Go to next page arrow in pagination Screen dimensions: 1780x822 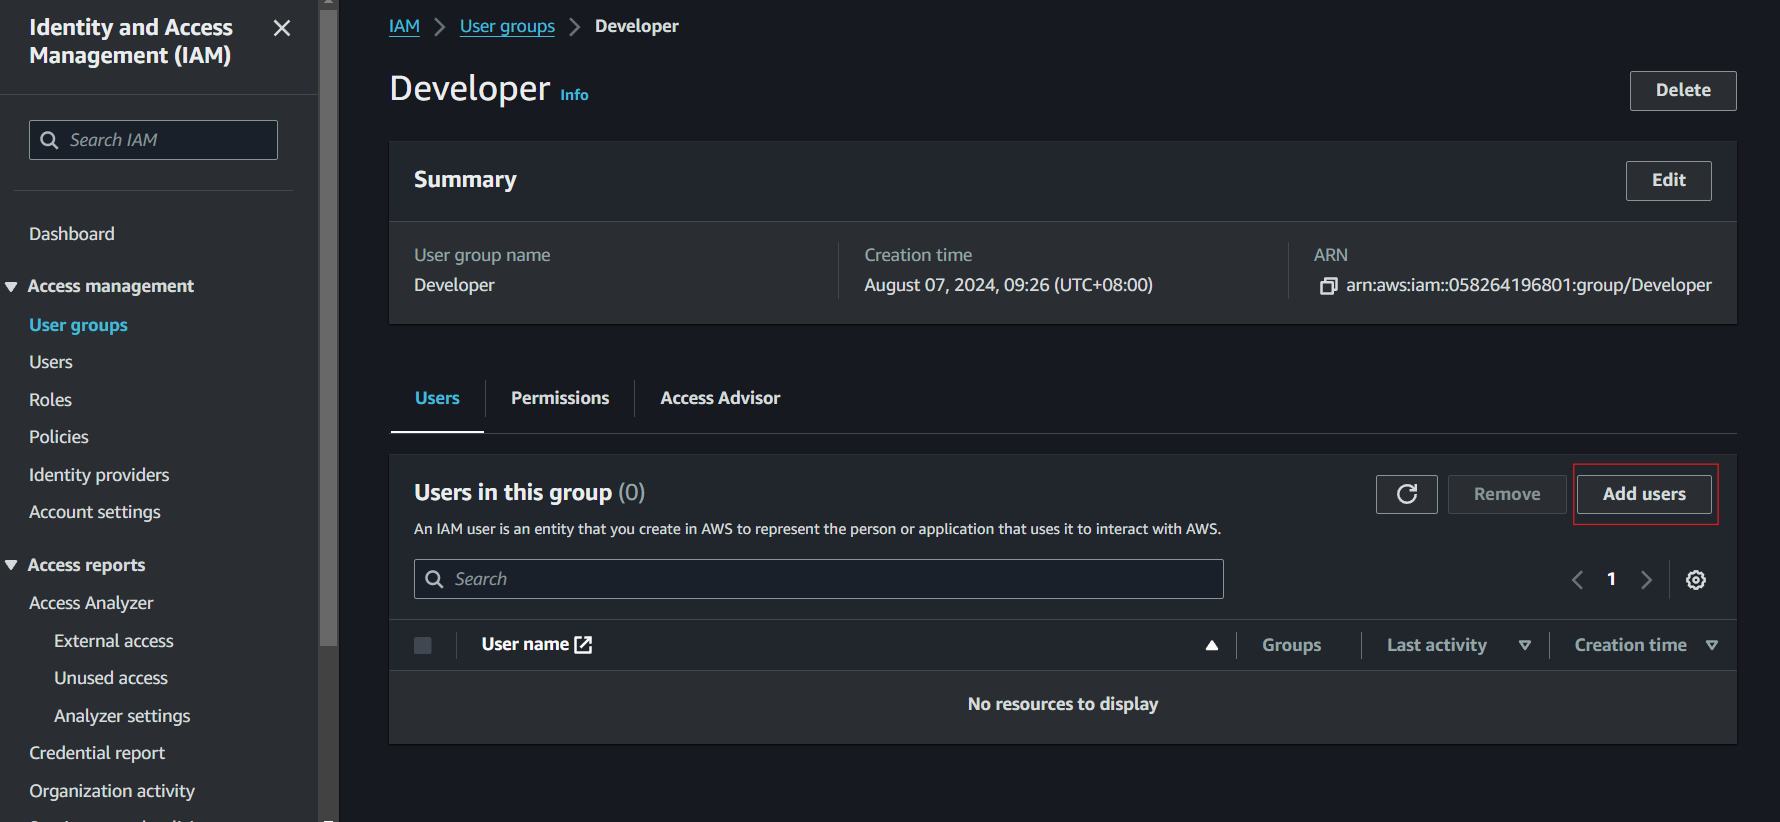[1646, 580]
